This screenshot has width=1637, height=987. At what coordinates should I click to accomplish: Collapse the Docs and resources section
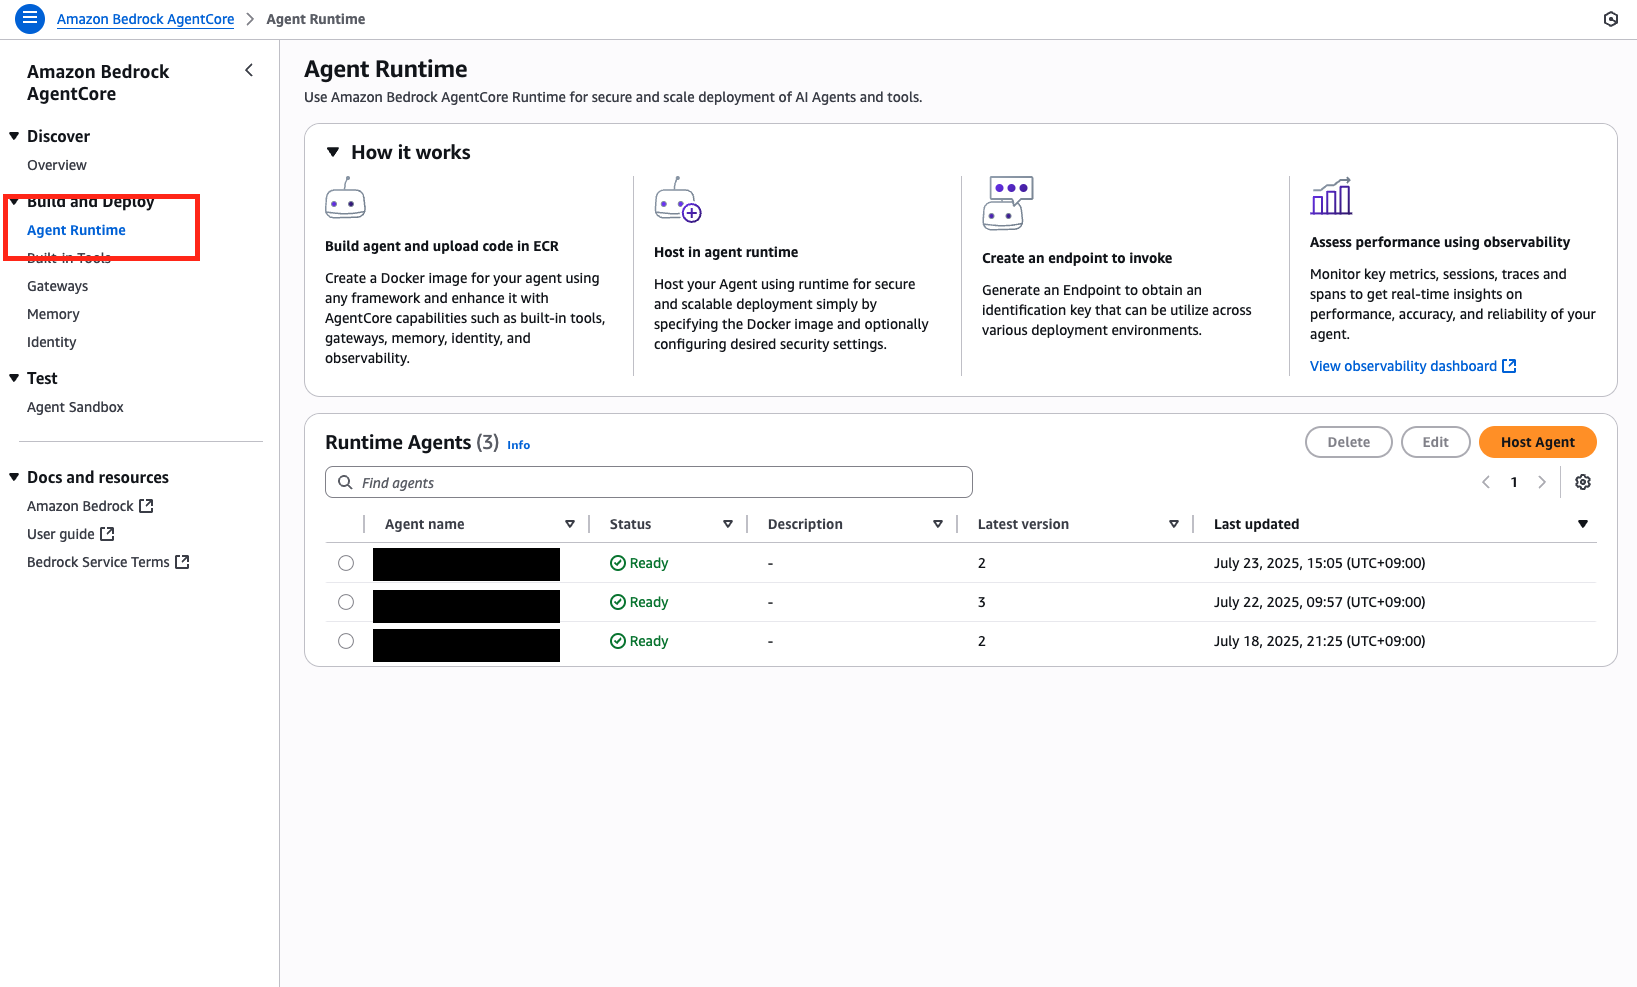click(14, 477)
